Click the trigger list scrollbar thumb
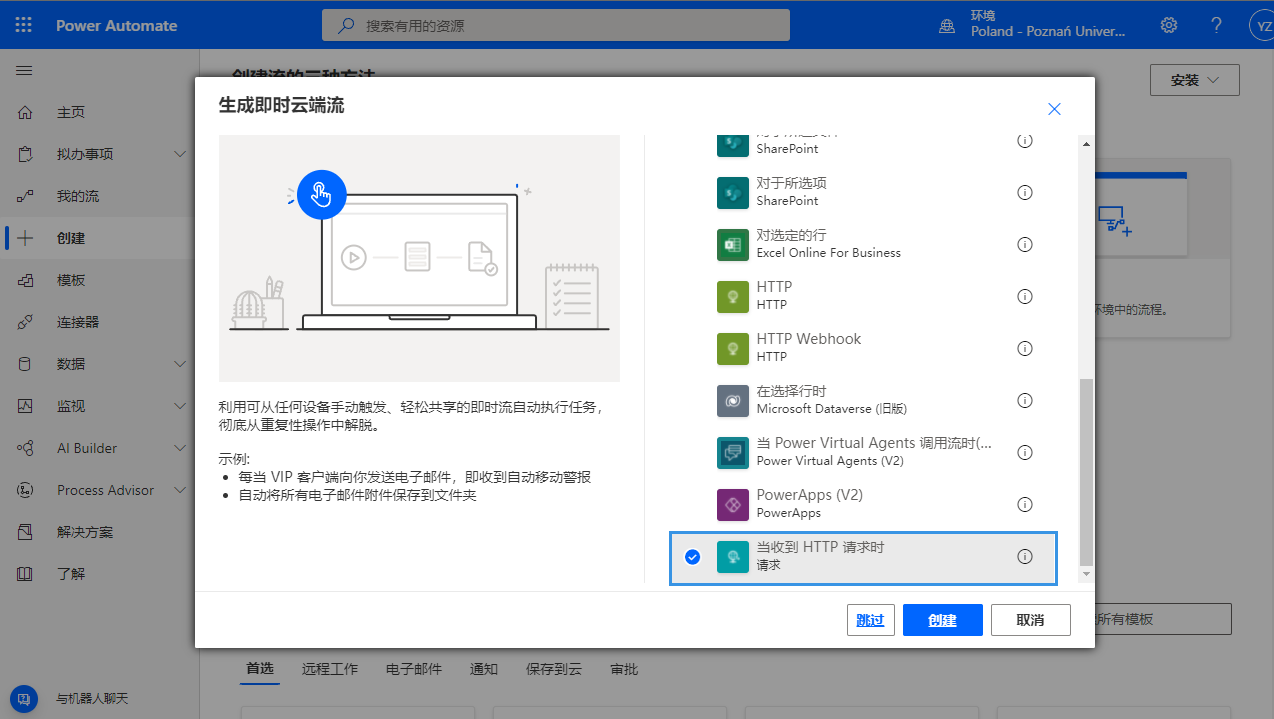 [1087, 472]
